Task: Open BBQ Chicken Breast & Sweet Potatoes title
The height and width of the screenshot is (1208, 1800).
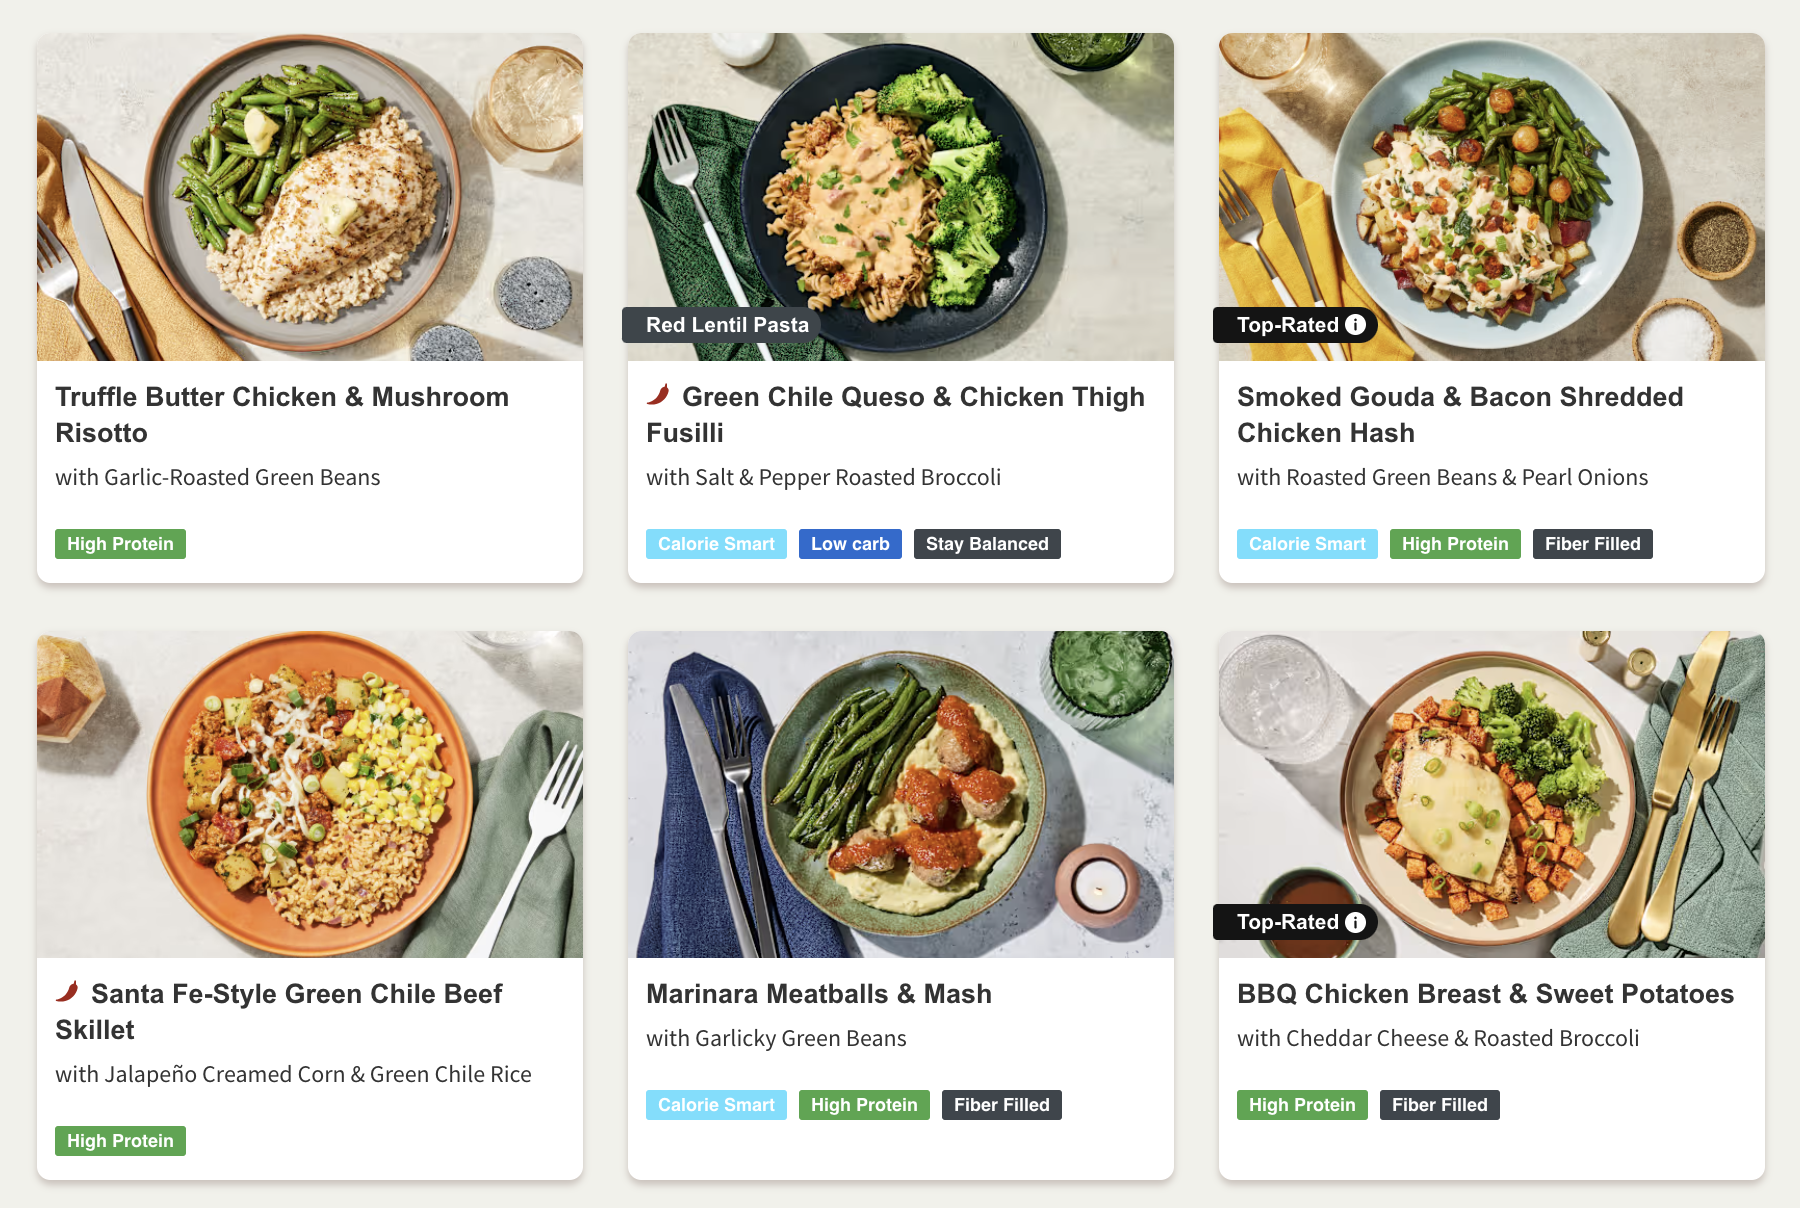Action: 1485,994
